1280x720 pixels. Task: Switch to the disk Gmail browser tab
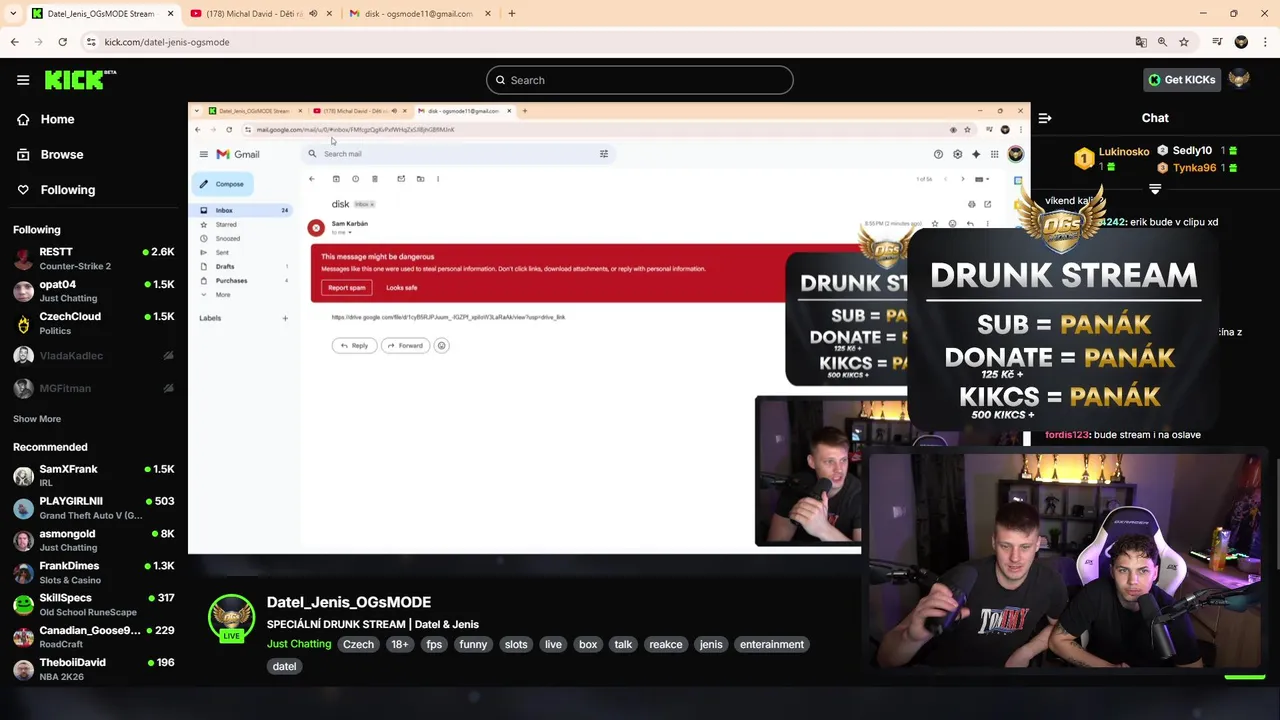point(420,14)
